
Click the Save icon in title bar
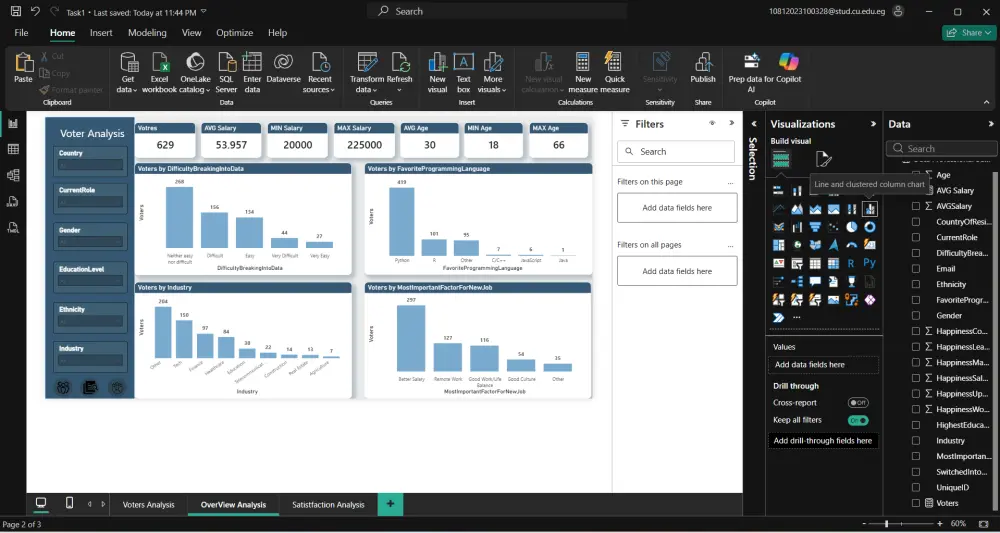(x=16, y=11)
